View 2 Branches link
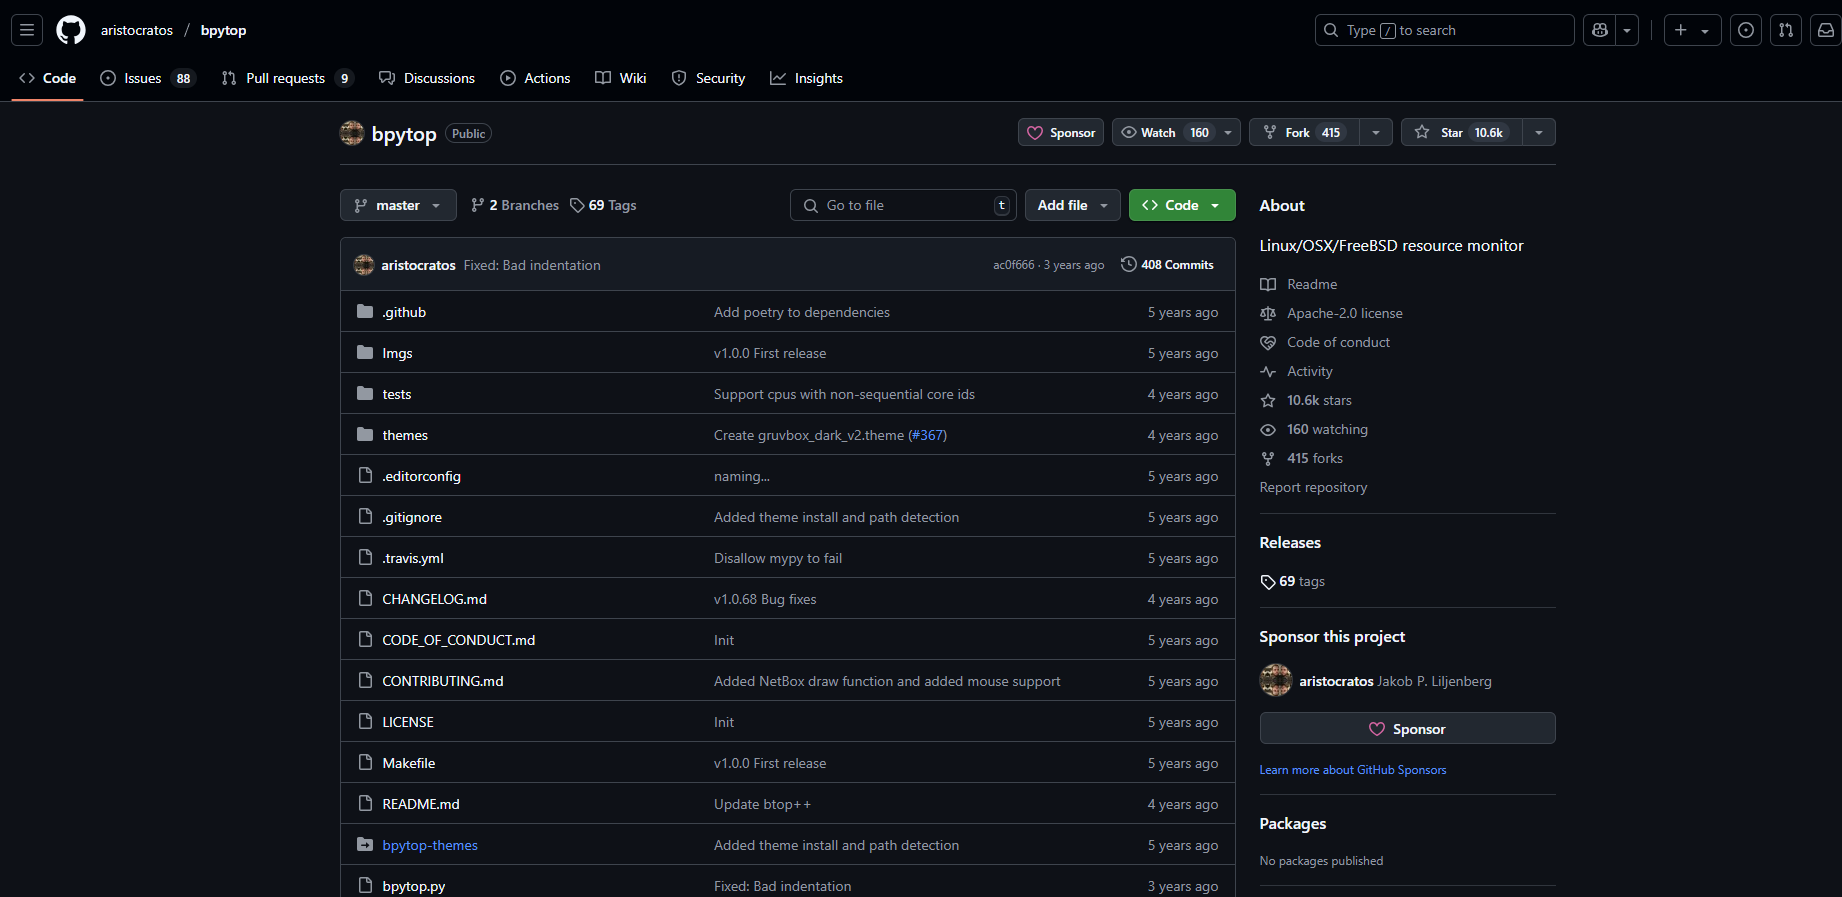Image resolution: width=1842 pixels, height=897 pixels. pos(515,205)
